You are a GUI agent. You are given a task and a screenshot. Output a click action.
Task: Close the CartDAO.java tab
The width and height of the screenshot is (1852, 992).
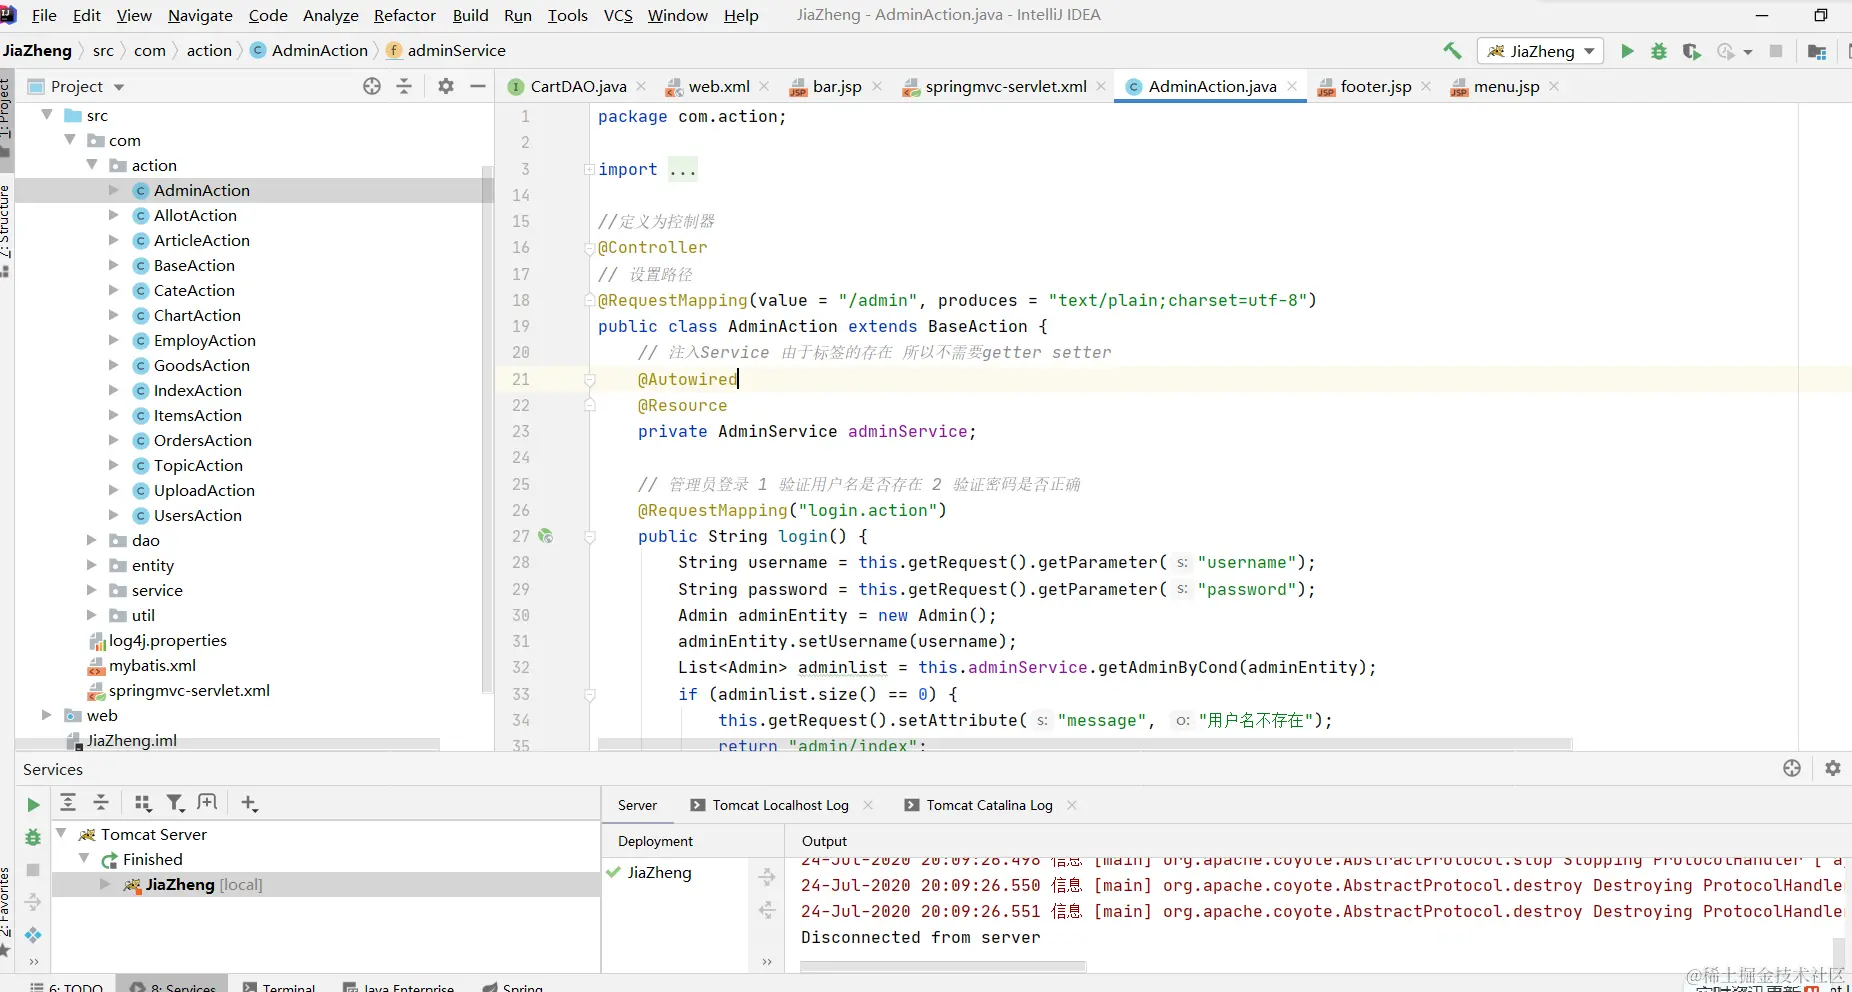641,86
